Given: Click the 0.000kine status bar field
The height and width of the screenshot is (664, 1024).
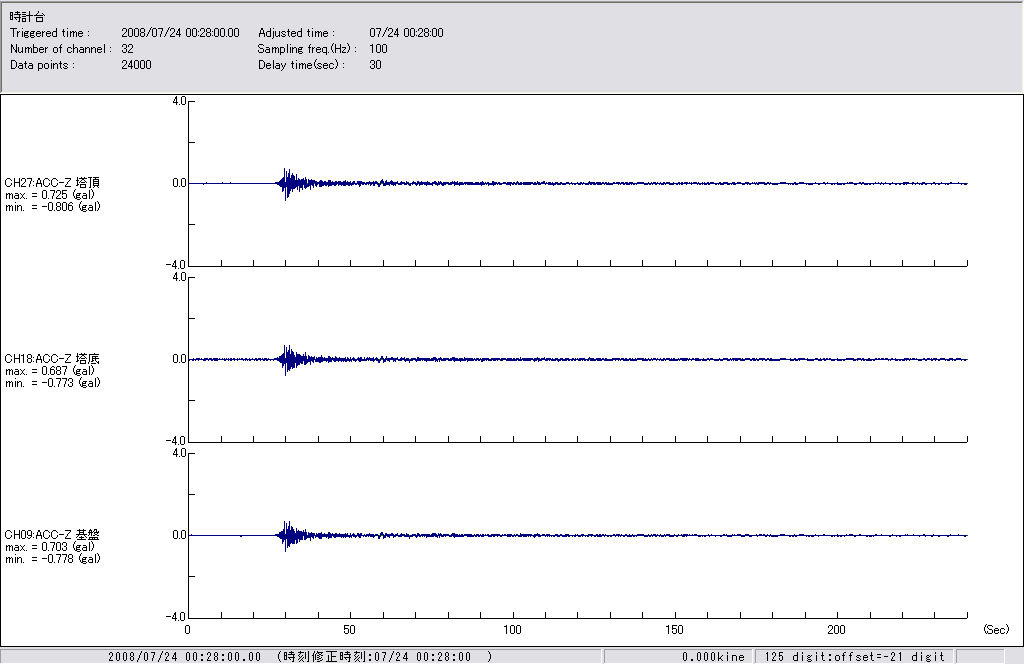Looking at the screenshot, I should click(x=713, y=657).
